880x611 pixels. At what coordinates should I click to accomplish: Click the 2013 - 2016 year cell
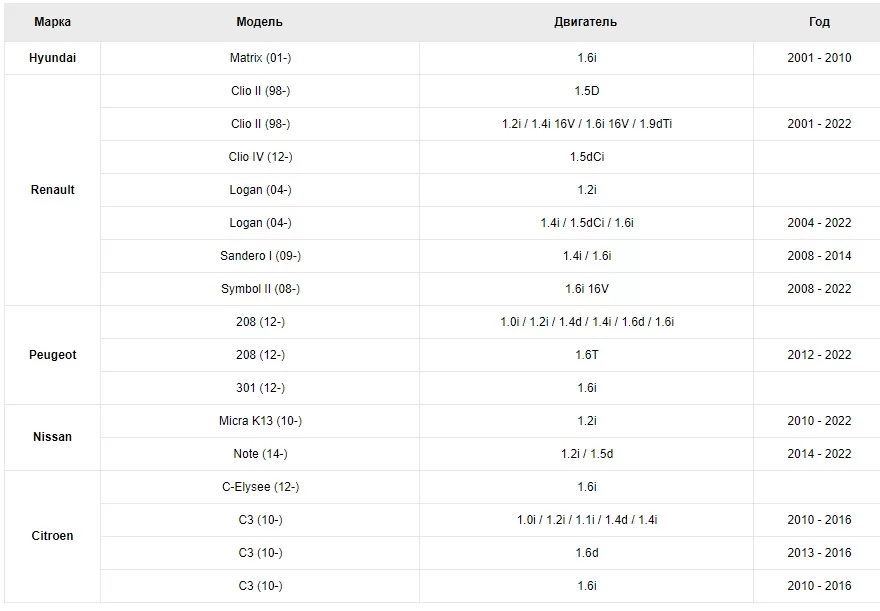coord(819,553)
